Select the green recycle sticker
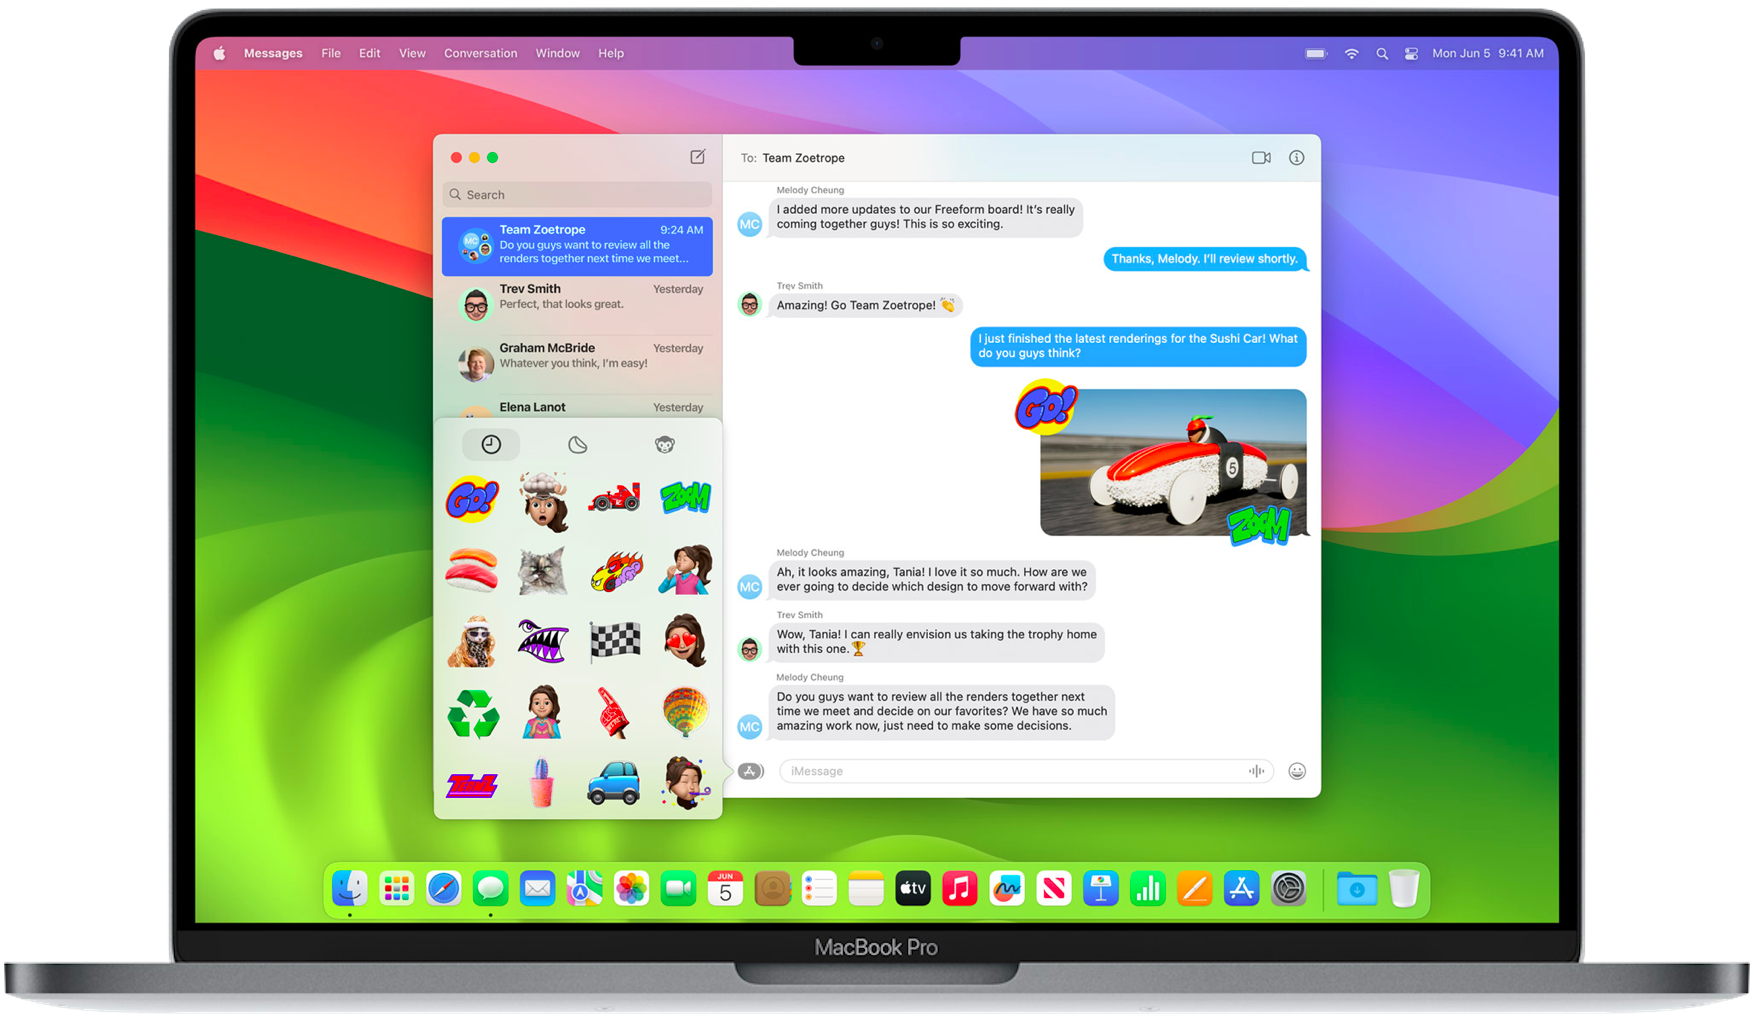The image size is (1754, 1025). pos(472,713)
